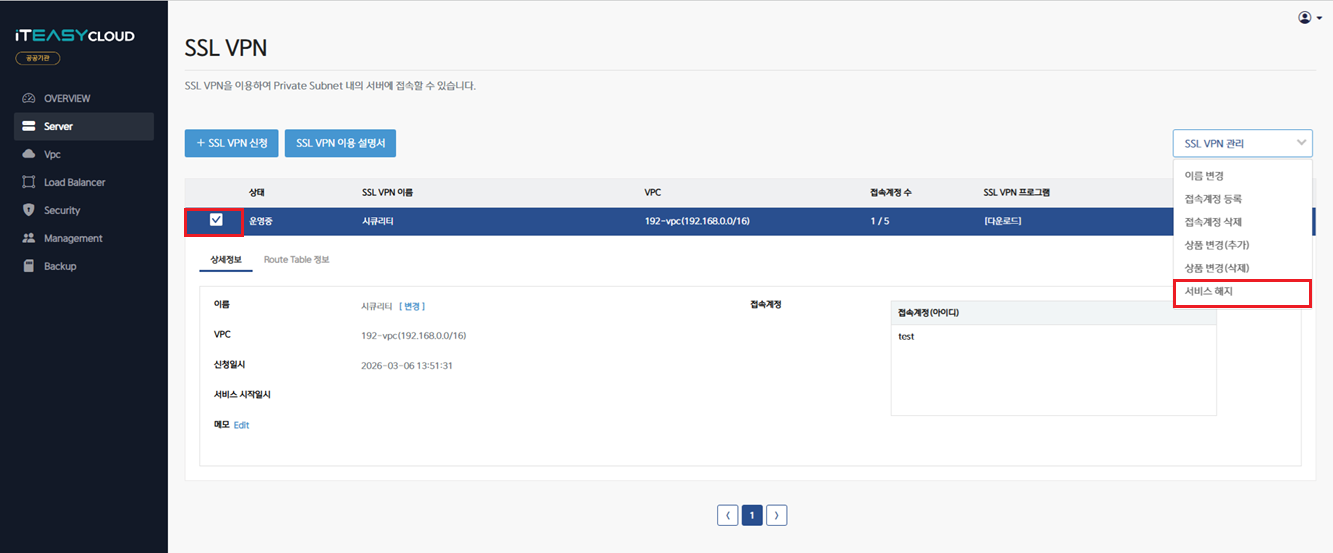Click the OVERVIEW dashboard icon in sidebar

click(28, 99)
